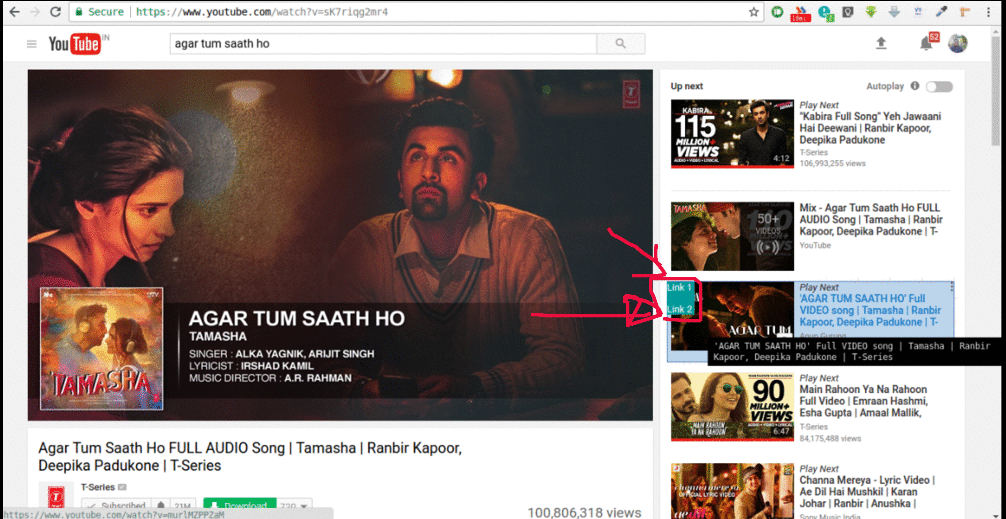This screenshot has width=1006, height=519.
Task: Toggle the channel notification bell beside Subscribed
Action: pyautogui.click(x=160, y=506)
